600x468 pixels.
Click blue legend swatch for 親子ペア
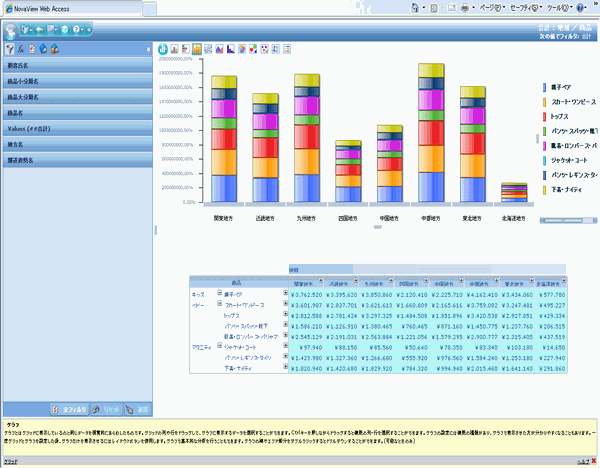(545, 87)
